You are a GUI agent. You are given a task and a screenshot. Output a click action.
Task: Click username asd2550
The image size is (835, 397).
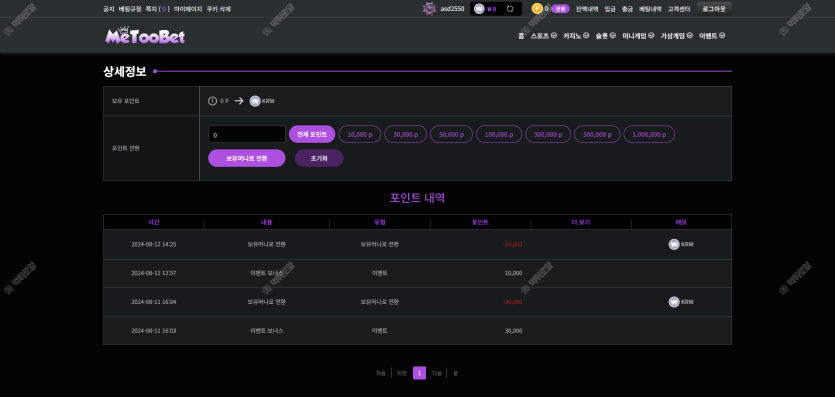coord(452,9)
